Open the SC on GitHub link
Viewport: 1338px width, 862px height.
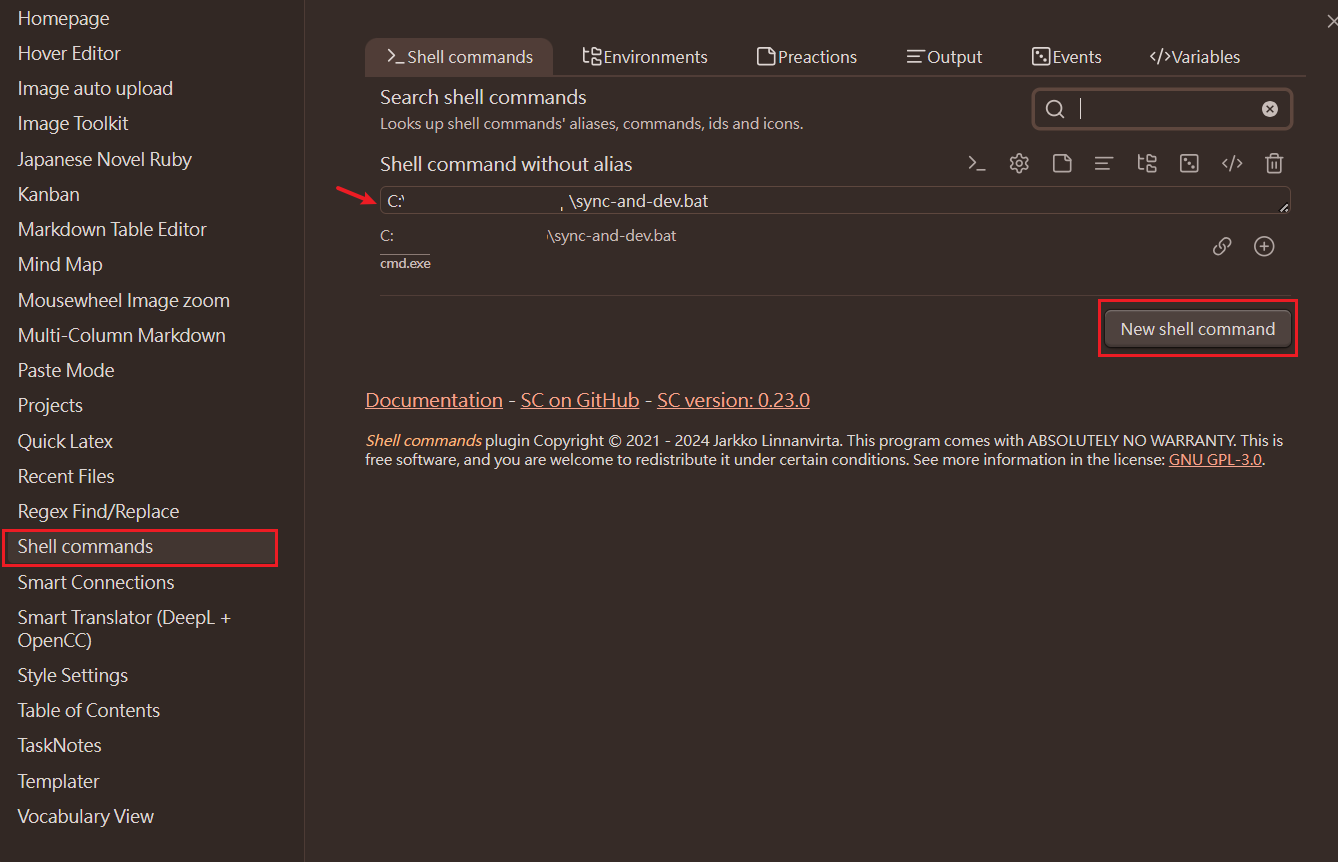click(580, 400)
